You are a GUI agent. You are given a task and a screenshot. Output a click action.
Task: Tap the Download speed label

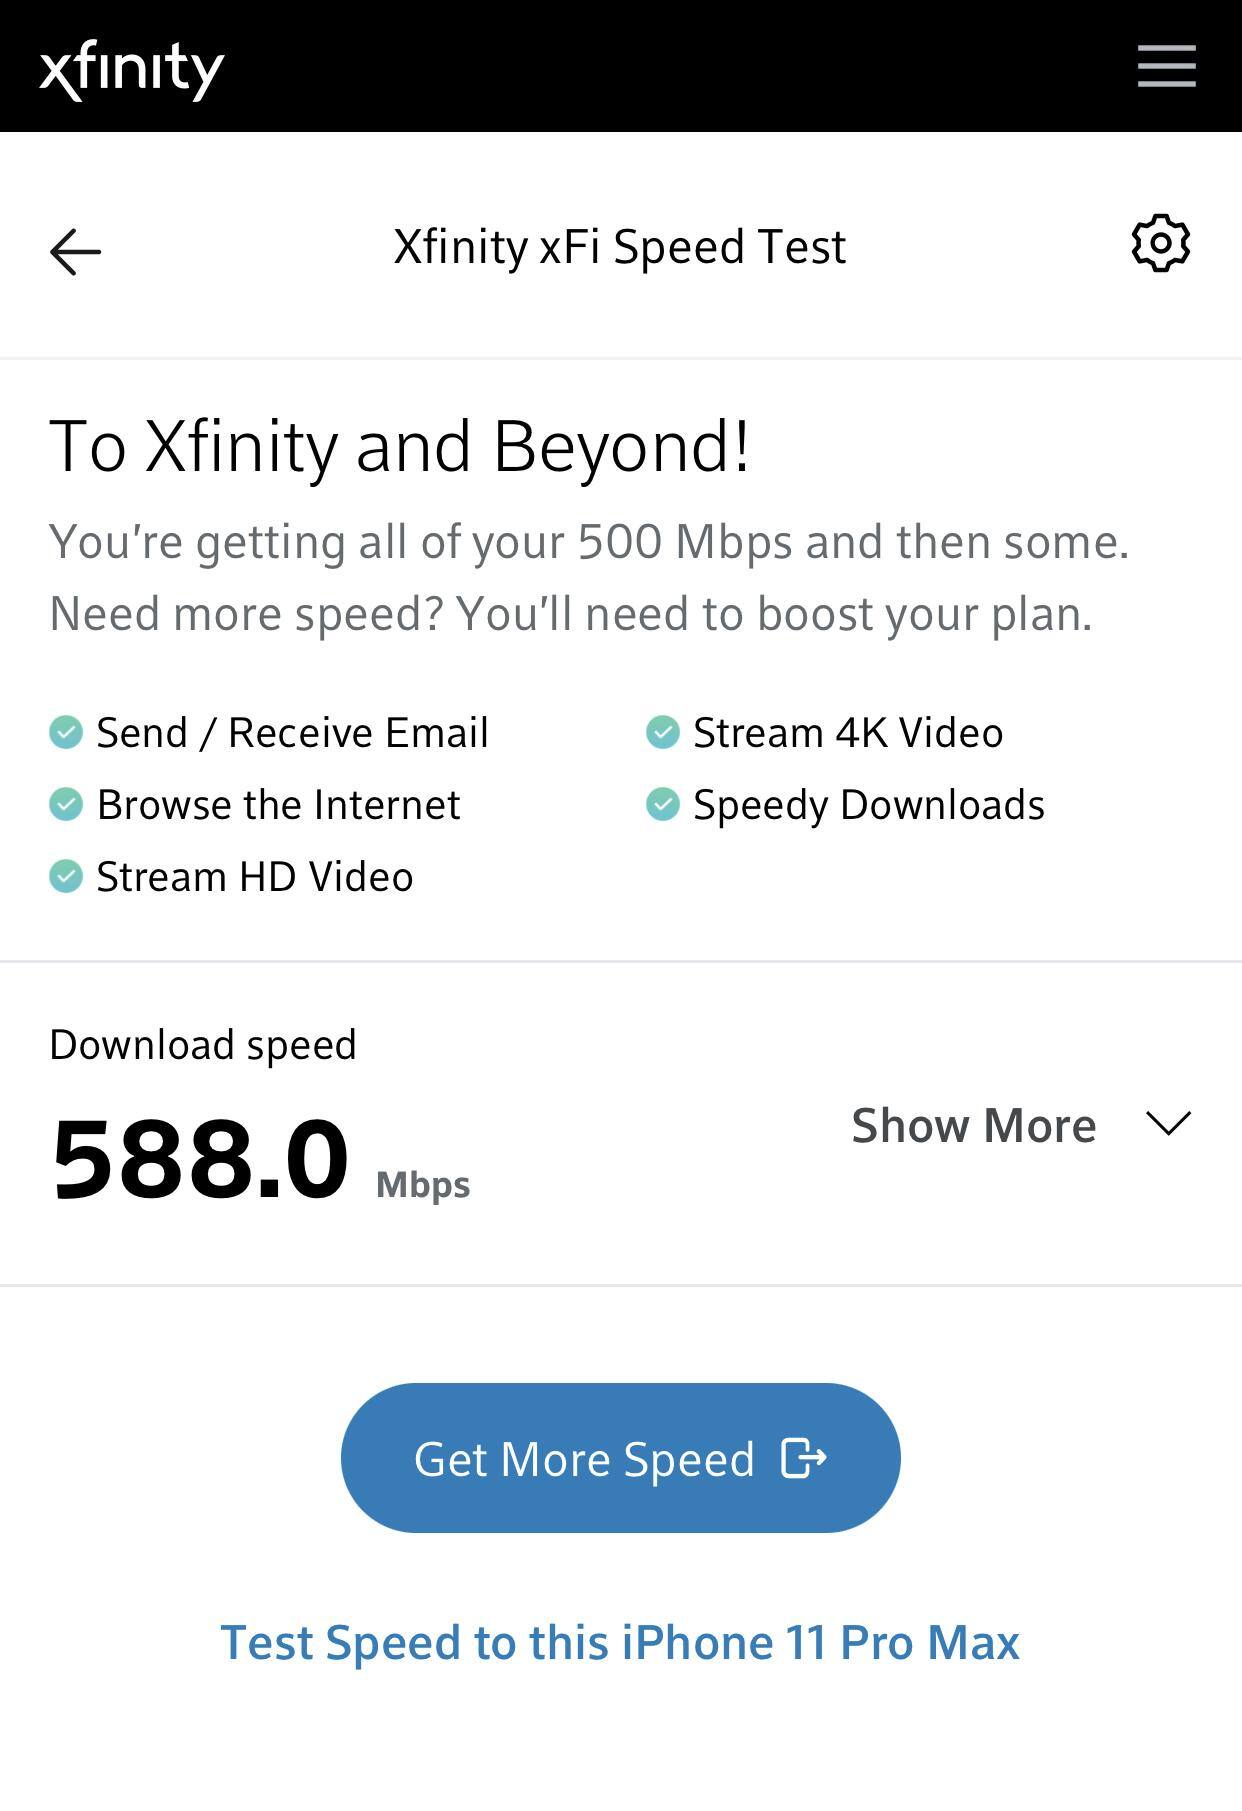(x=203, y=1045)
